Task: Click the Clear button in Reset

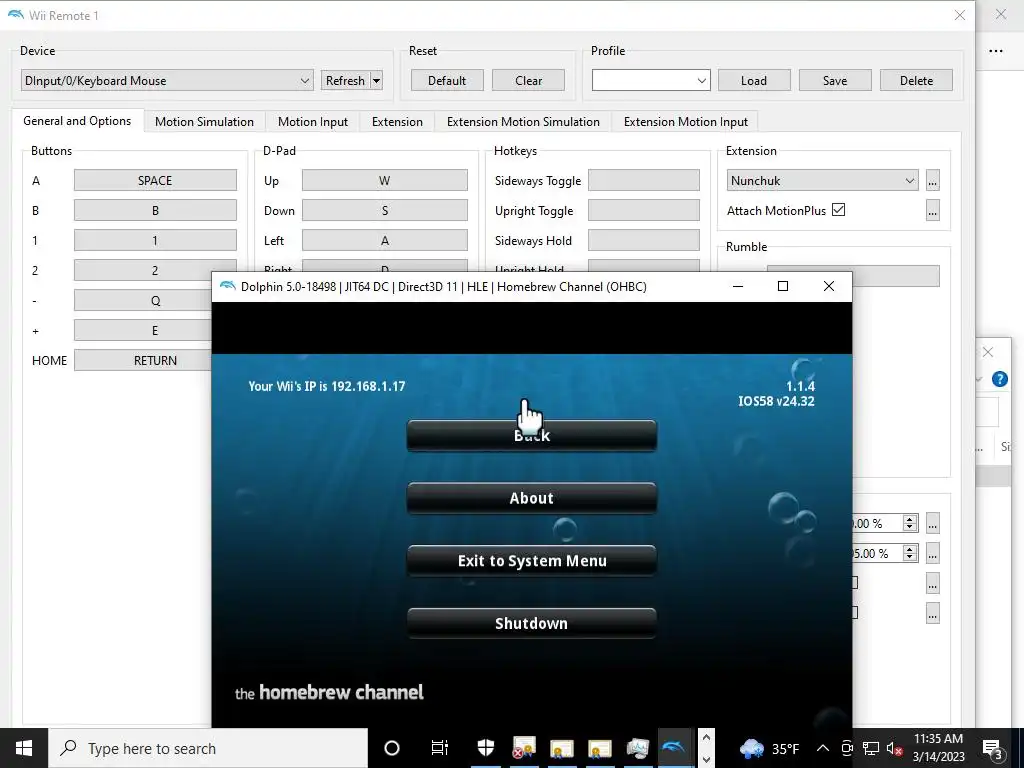Action: point(528,80)
